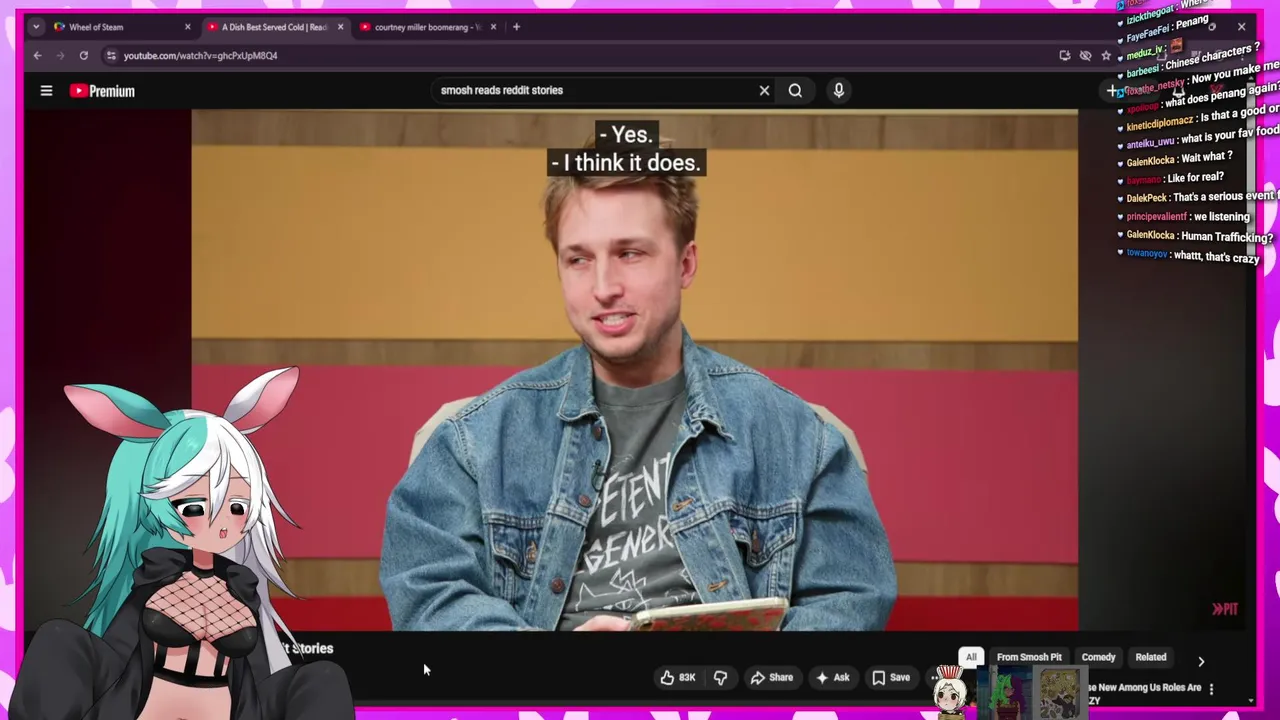Install app icon in address bar

[x=1064, y=56]
